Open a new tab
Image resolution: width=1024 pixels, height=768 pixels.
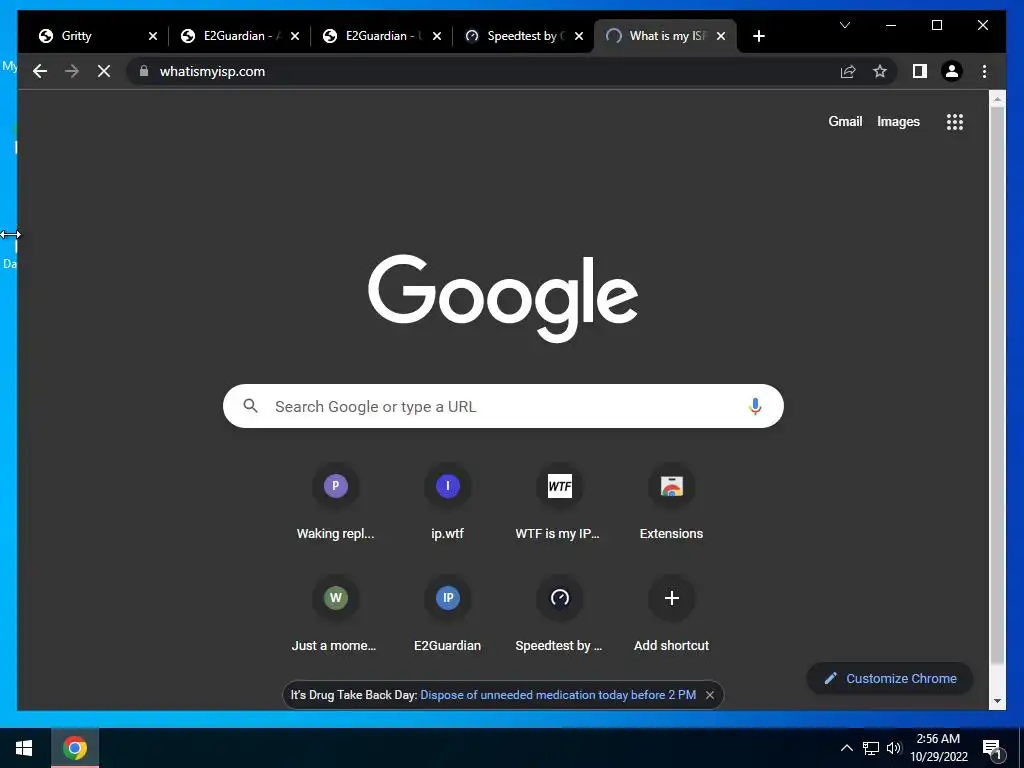click(x=758, y=36)
